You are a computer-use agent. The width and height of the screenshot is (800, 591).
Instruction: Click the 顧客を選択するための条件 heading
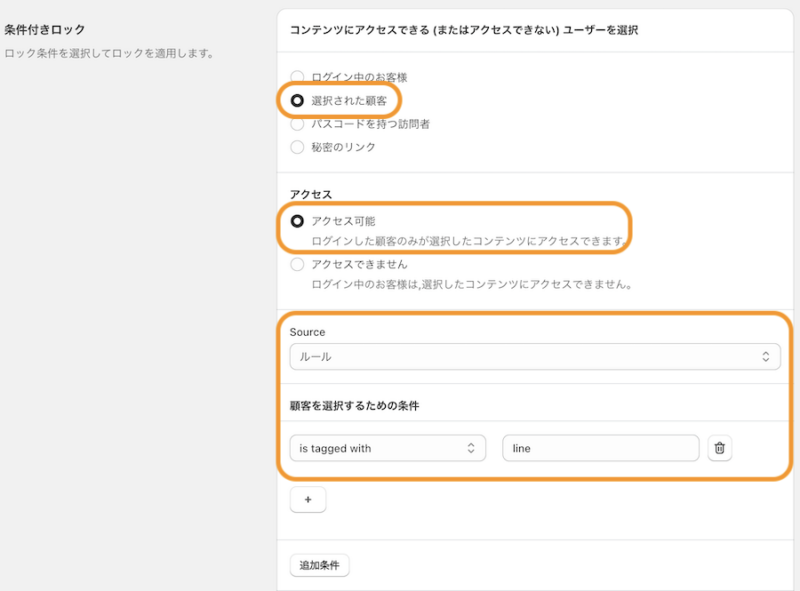[x=355, y=406]
